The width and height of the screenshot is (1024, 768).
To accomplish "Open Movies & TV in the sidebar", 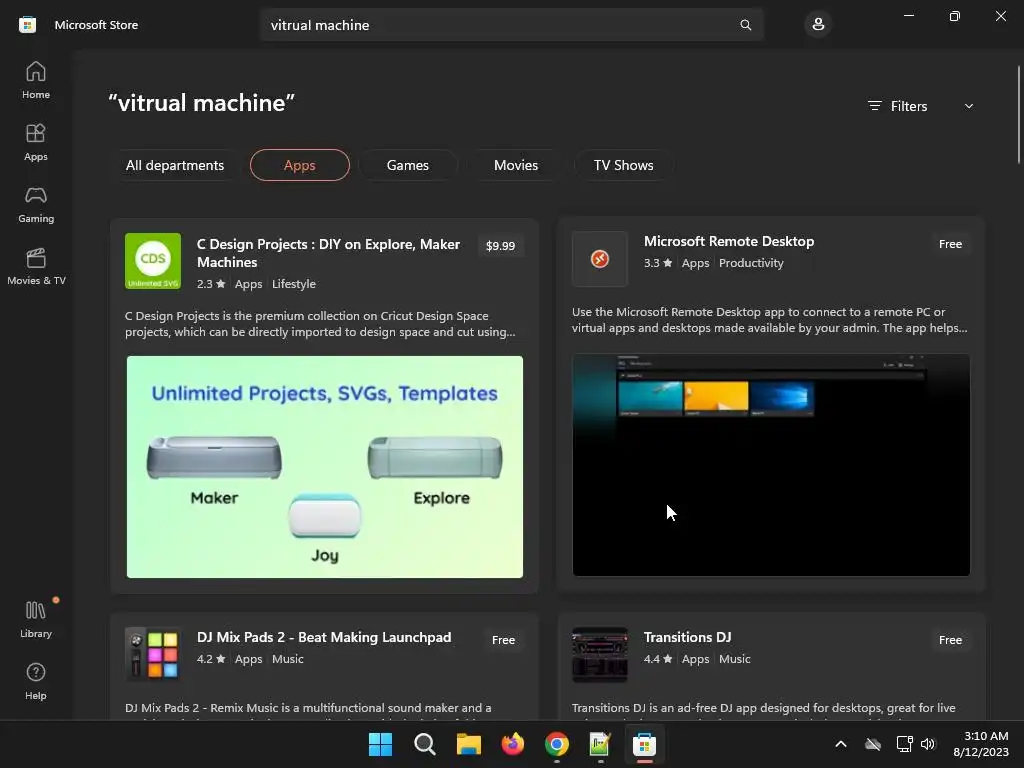I will (36, 267).
